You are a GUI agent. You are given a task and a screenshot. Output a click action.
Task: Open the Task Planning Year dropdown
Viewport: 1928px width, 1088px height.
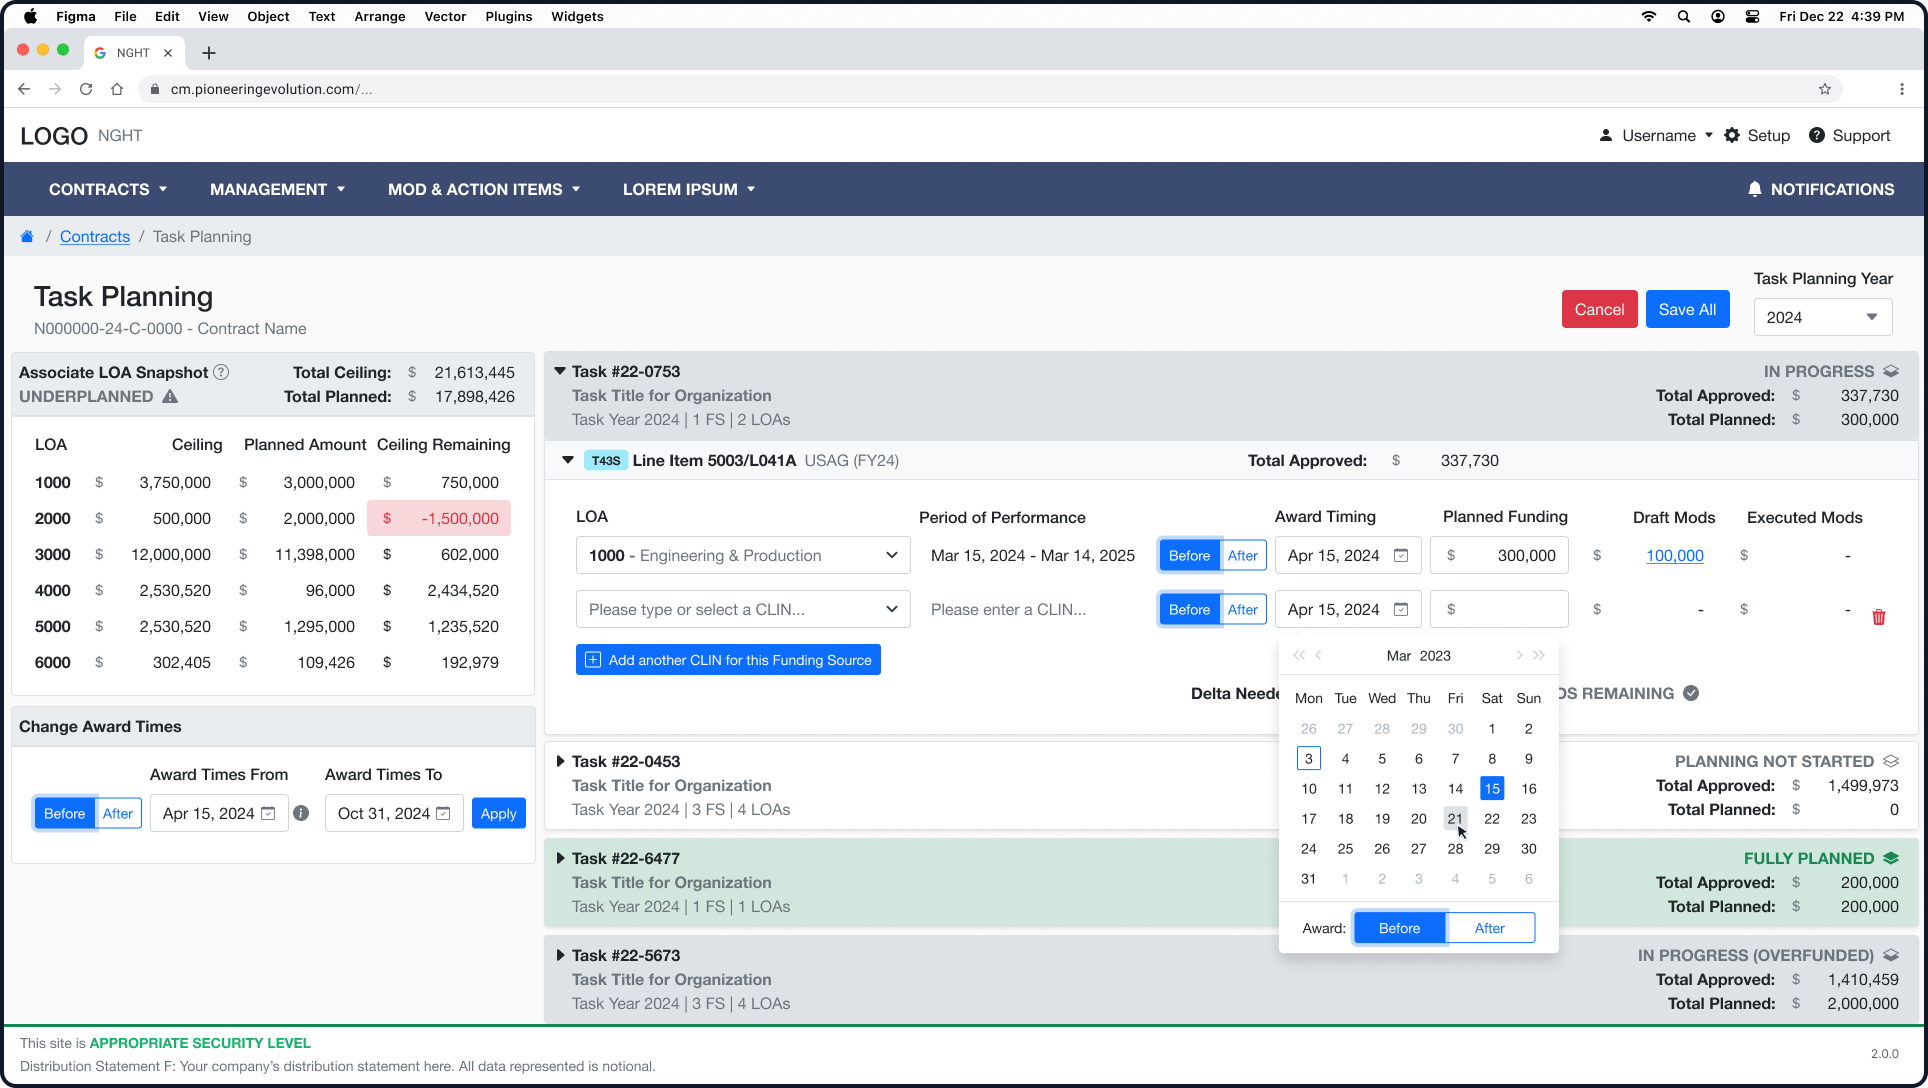[1822, 317]
